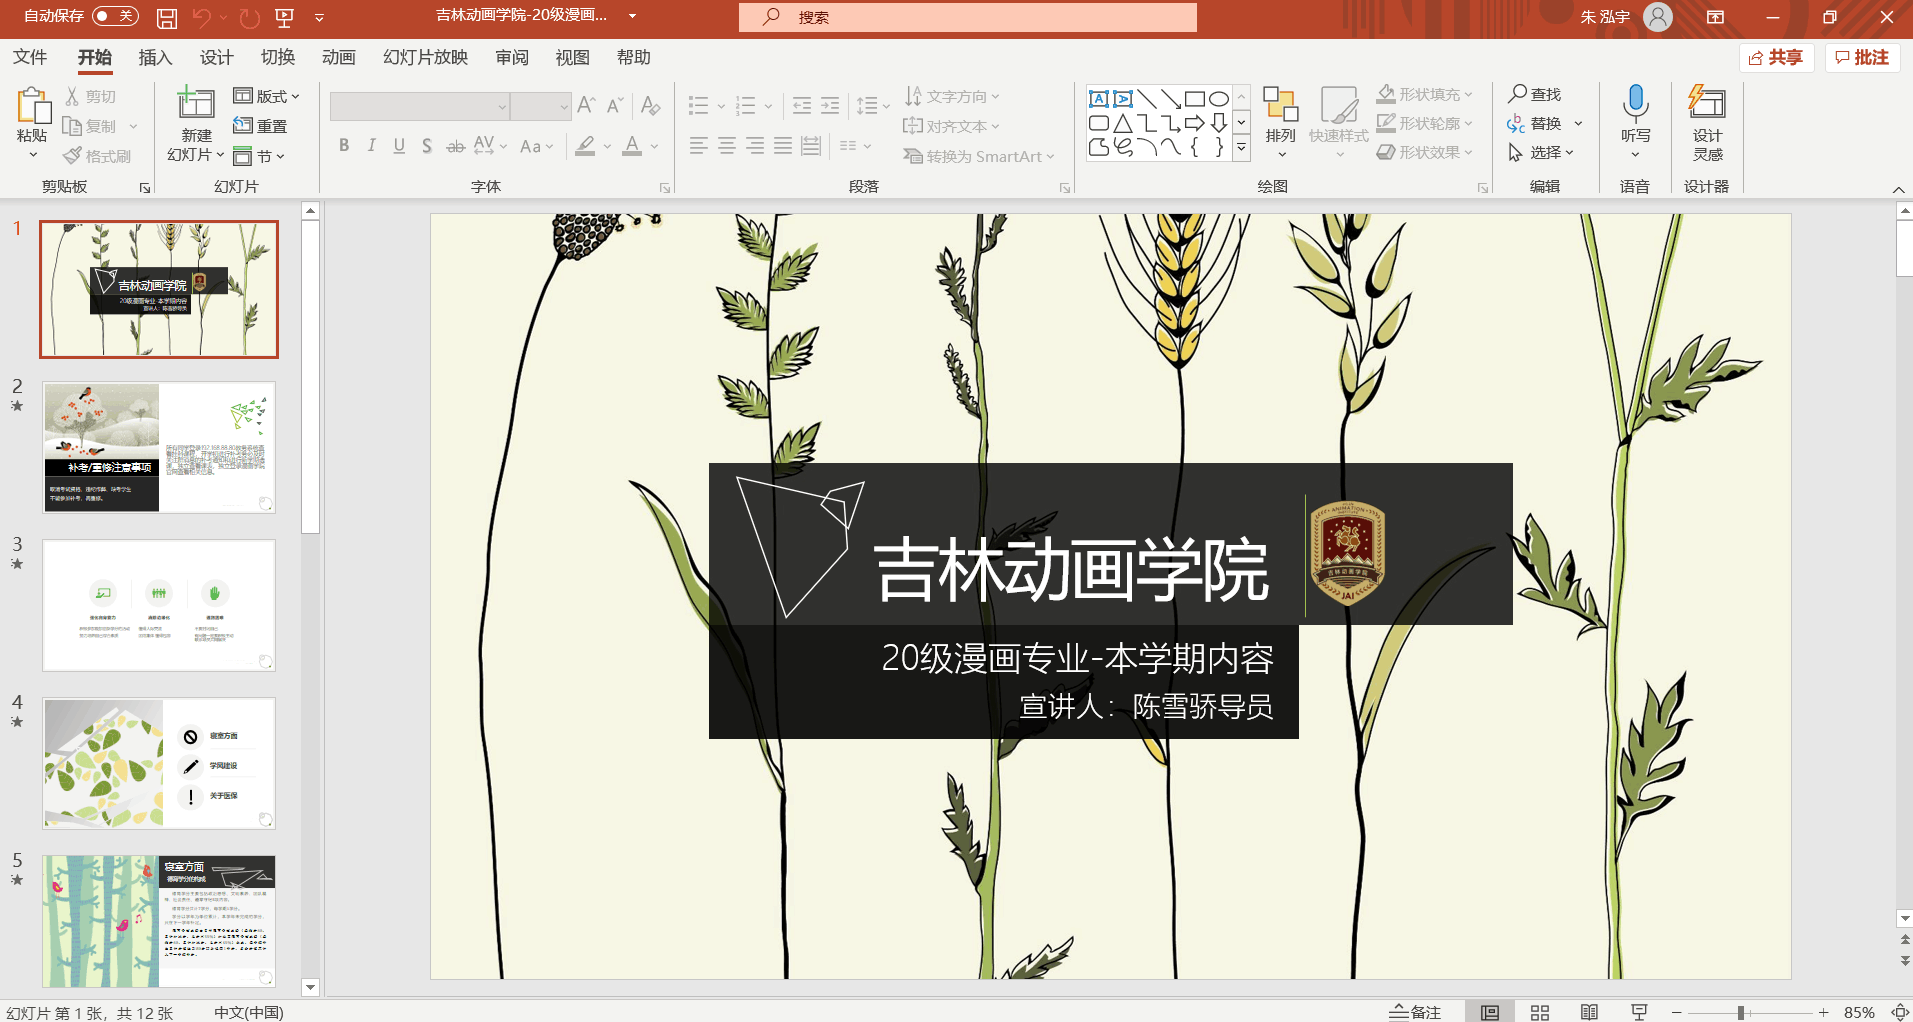1913x1022 pixels.
Task: Align text left in paragraph group
Action: (699, 146)
